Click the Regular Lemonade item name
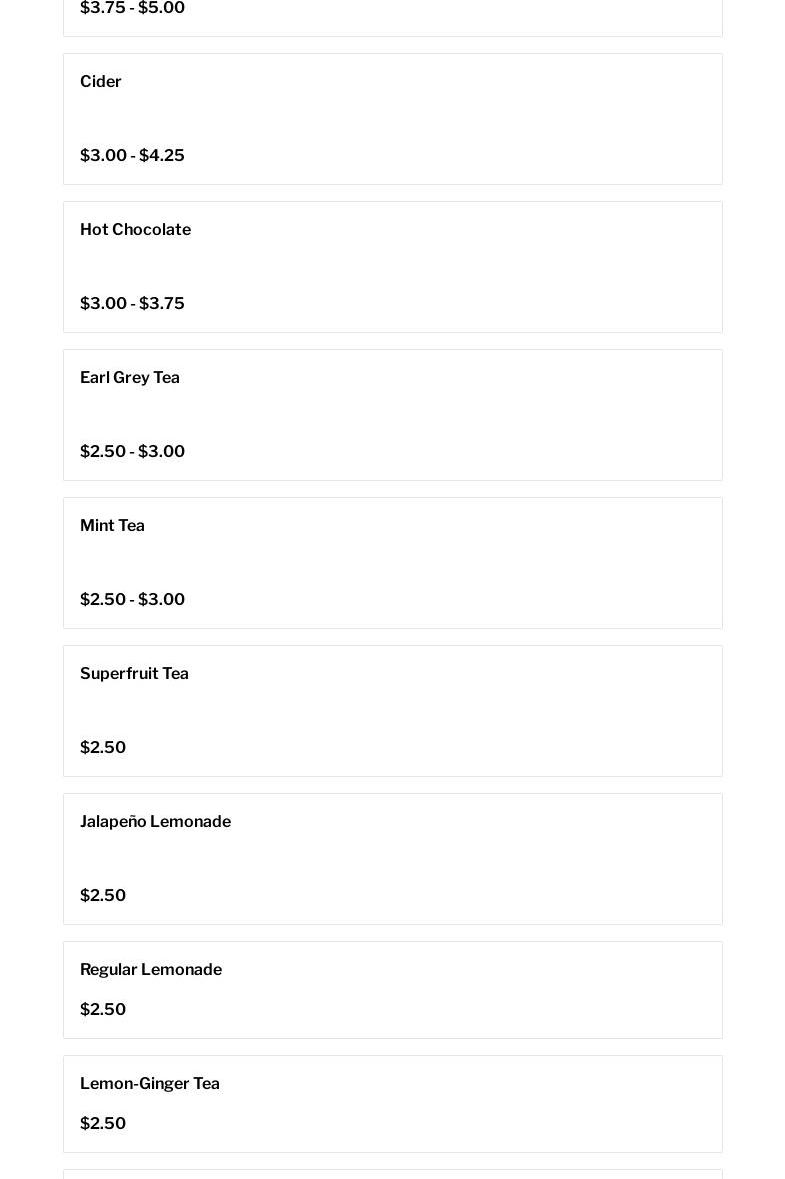This screenshot has width=785, height=1179. point(151,970)
